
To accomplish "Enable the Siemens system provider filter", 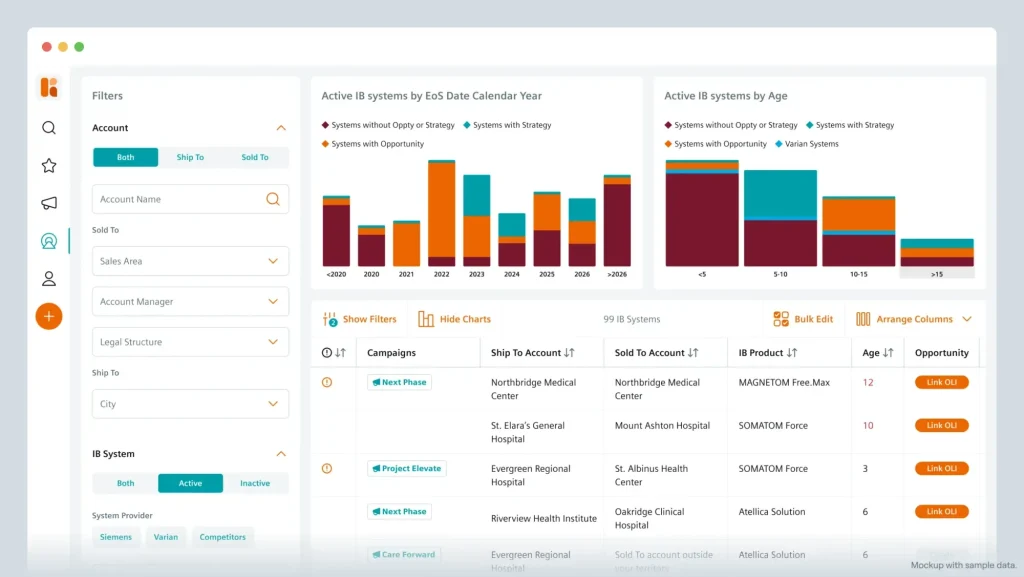I will tap(116, 537).
